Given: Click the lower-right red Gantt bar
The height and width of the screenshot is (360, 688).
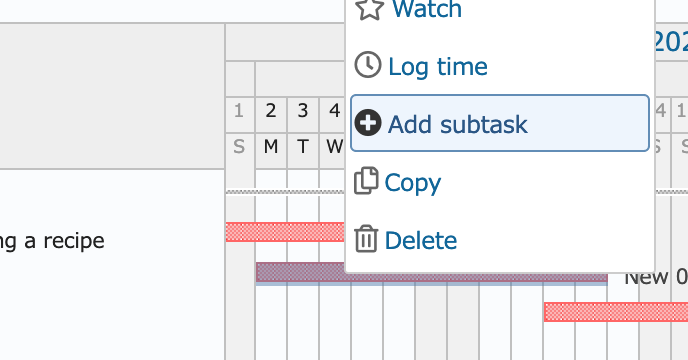Looking at the screenshot, I should point(616,312).
